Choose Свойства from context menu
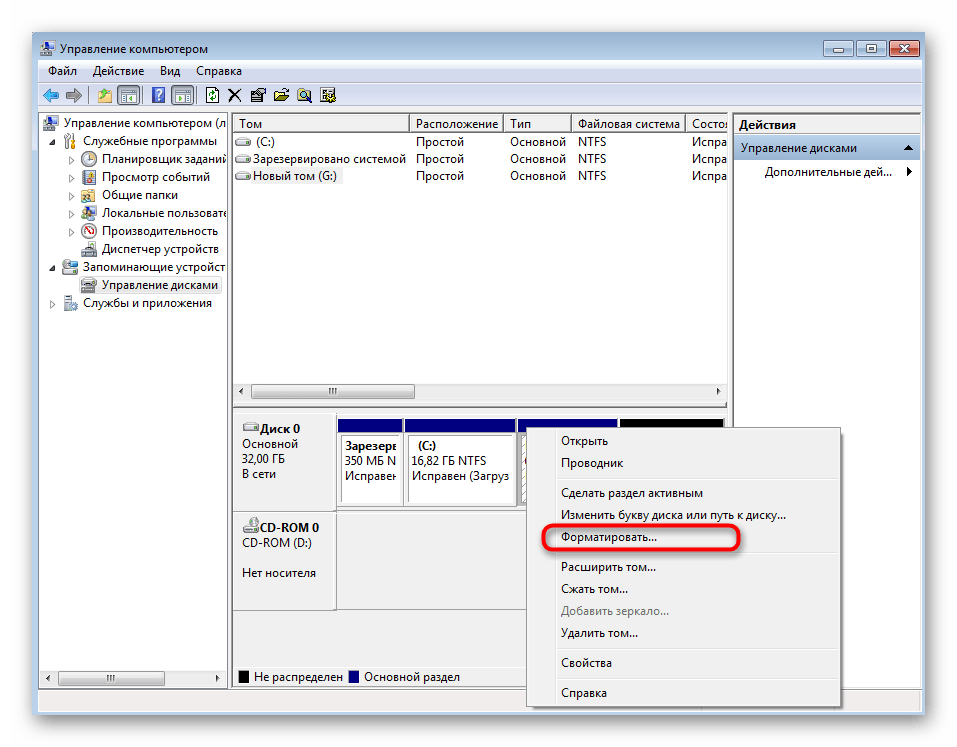The height and width of the screenshot is (747, 957). coord(684,663)
